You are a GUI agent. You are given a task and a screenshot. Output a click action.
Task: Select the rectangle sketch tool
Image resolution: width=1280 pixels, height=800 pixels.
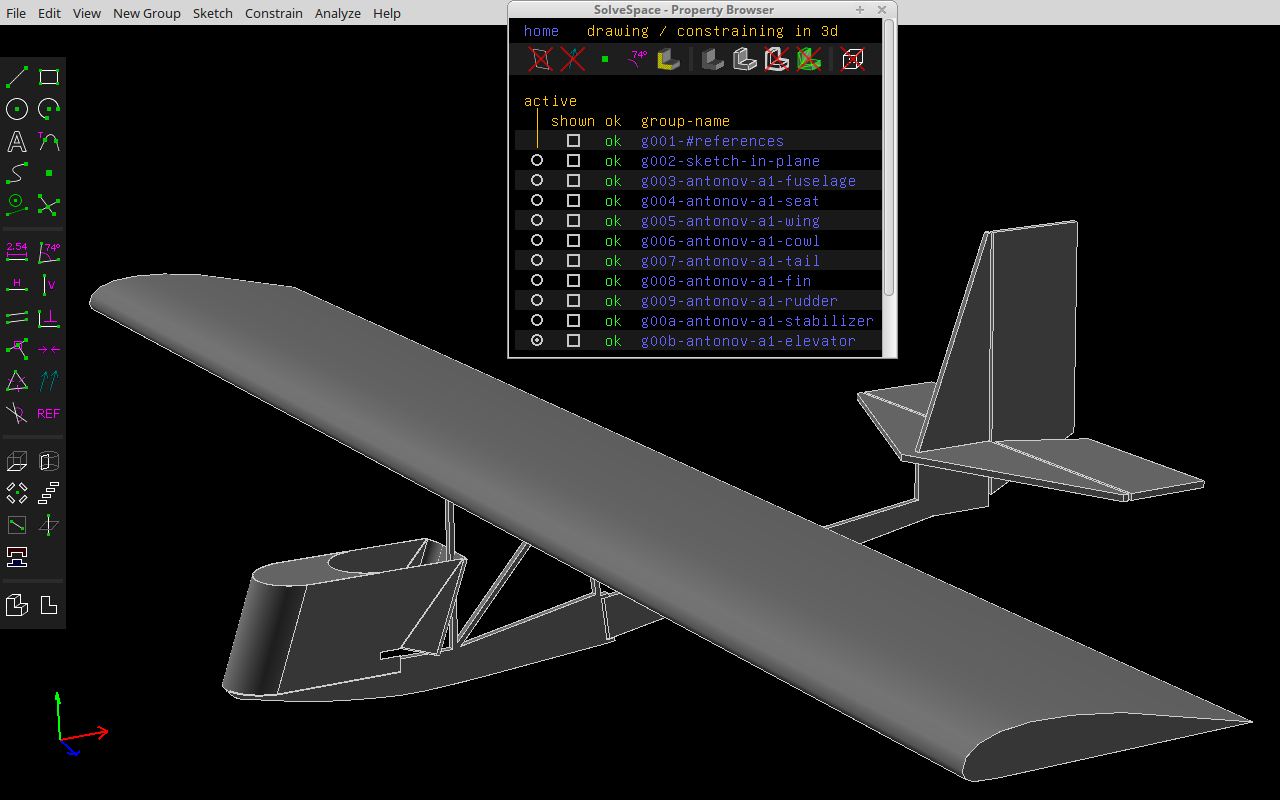(49, 77)
